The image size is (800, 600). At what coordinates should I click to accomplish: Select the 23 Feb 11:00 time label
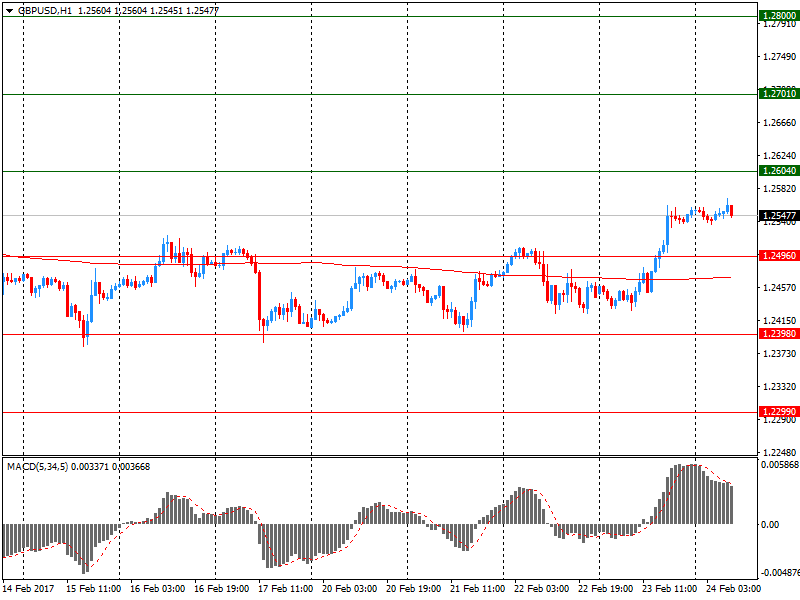pos(670,589)
